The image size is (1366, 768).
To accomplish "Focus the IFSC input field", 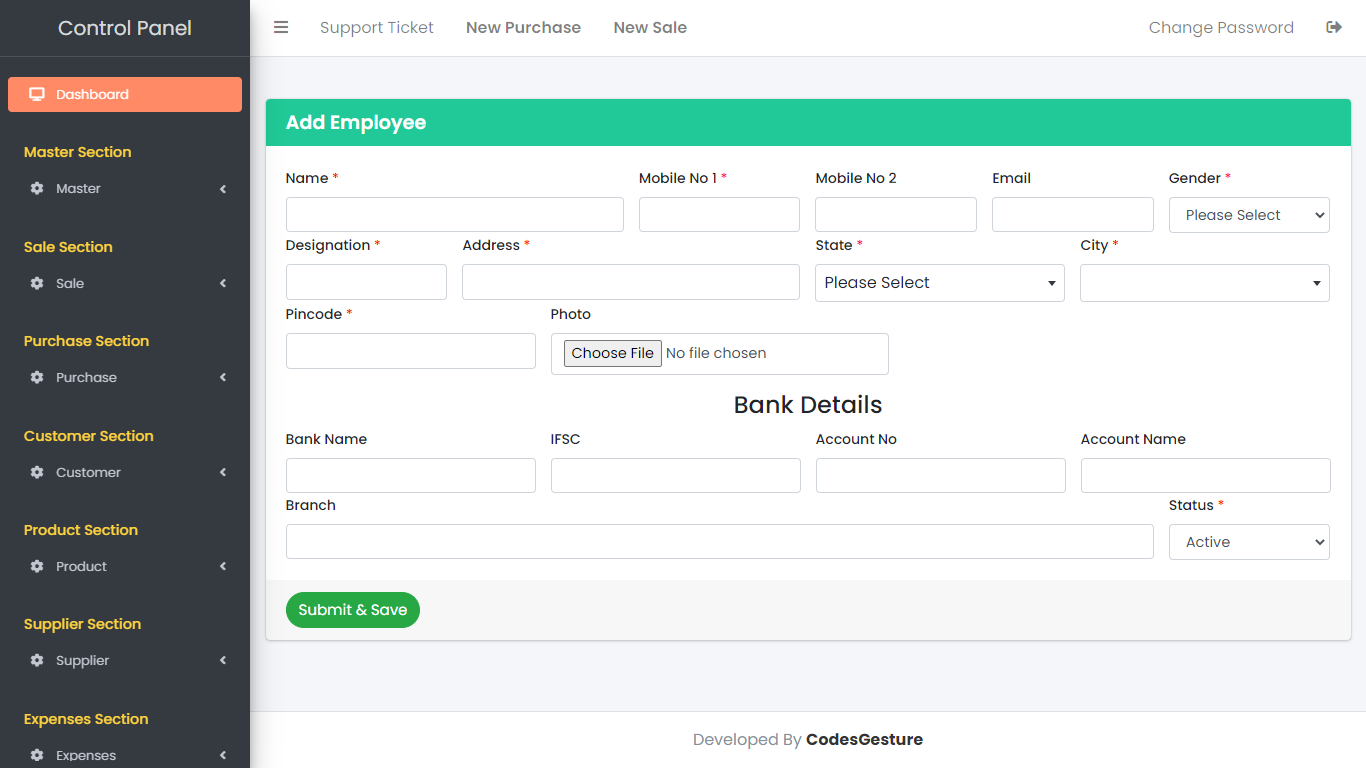I will 676,475.
